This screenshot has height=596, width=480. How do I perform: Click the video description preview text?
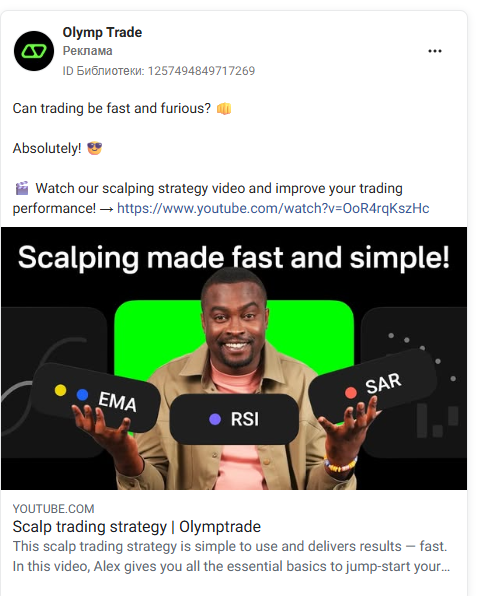pos(231,556)
